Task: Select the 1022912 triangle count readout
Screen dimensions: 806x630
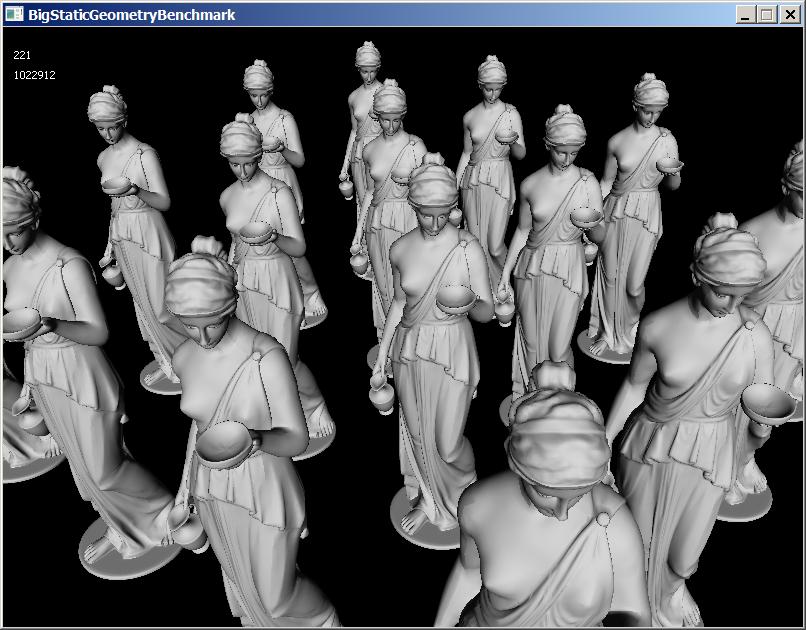Action: click(34, 75)
